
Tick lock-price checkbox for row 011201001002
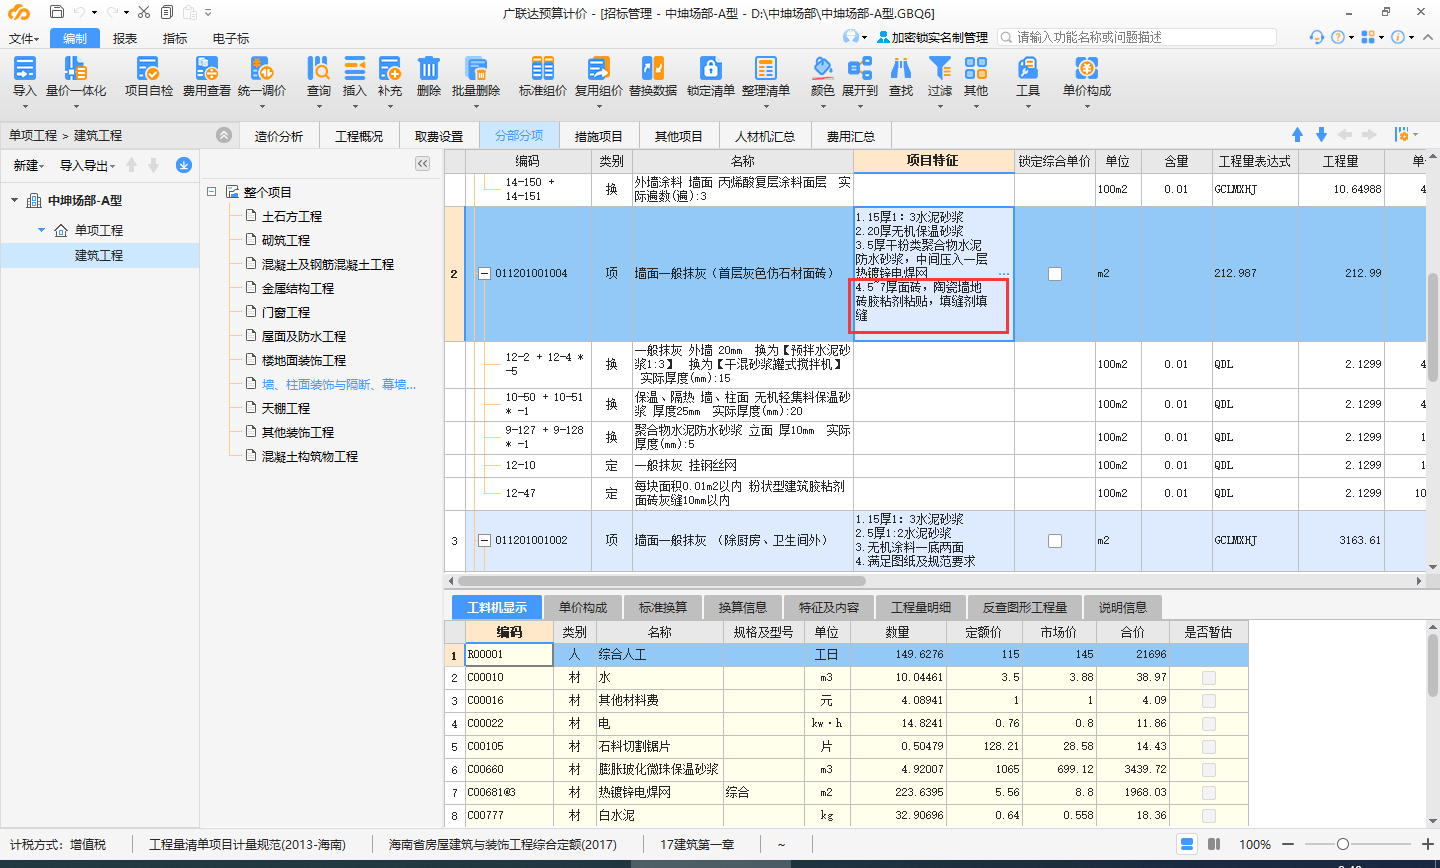point(1054,541)
